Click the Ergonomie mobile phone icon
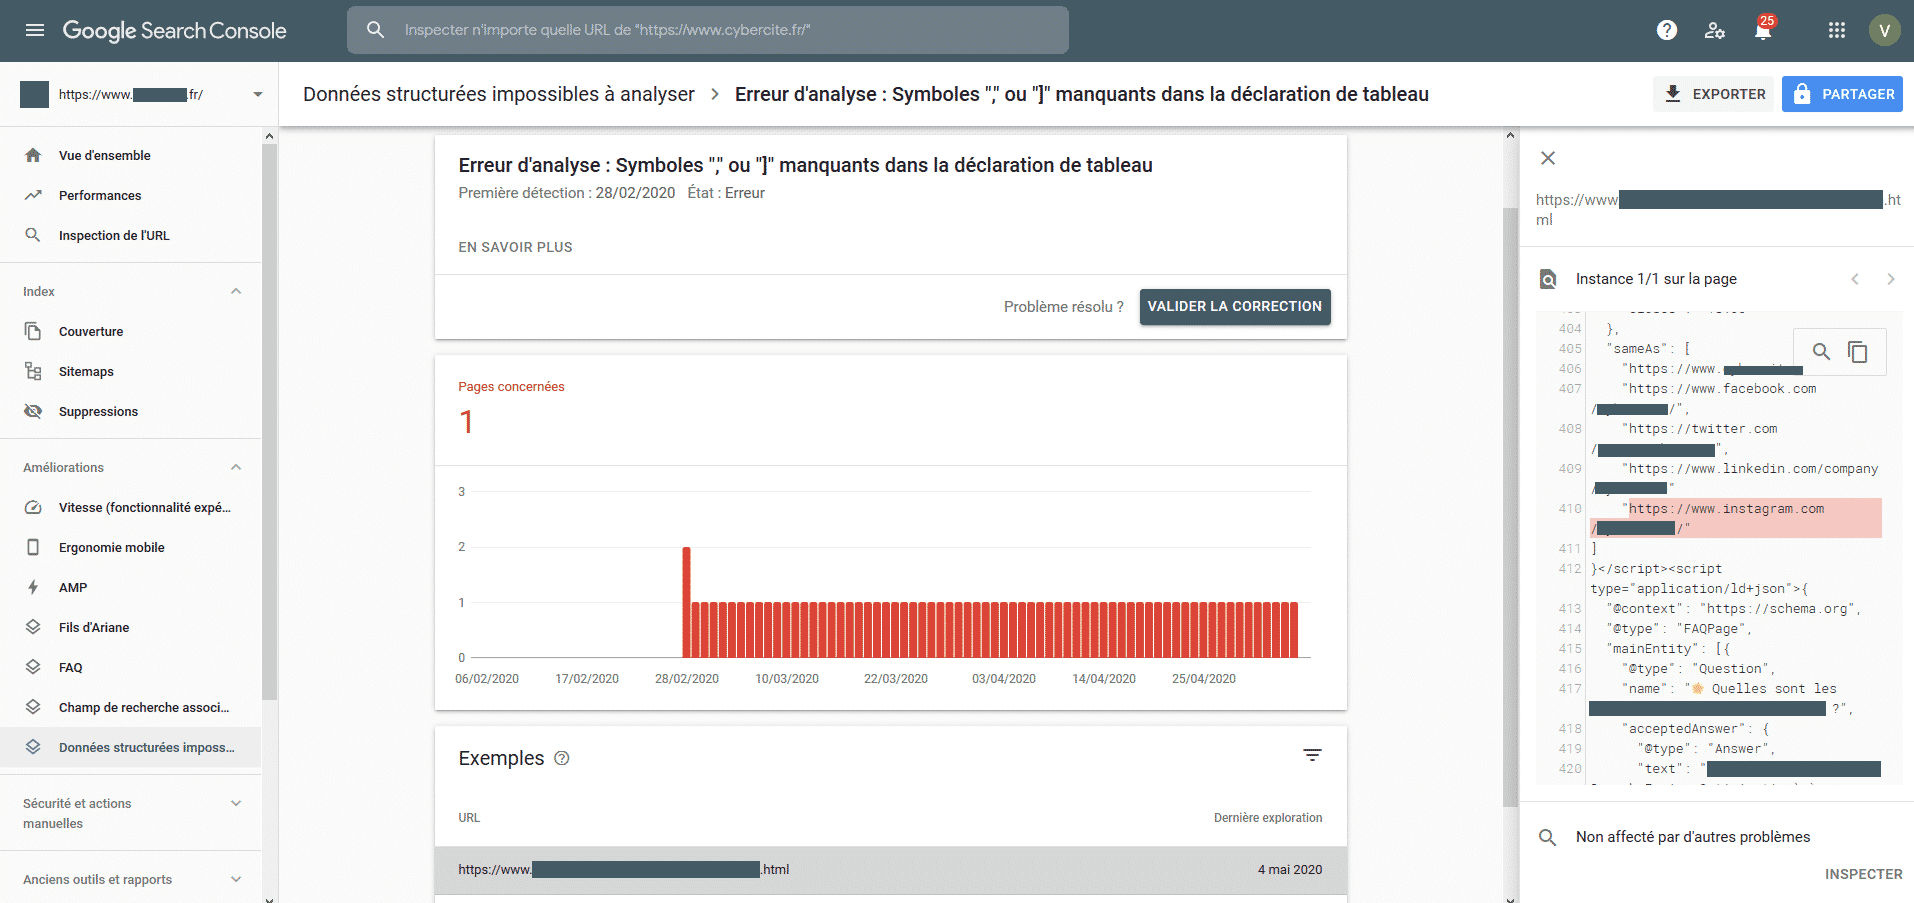 tap(33, 547)
